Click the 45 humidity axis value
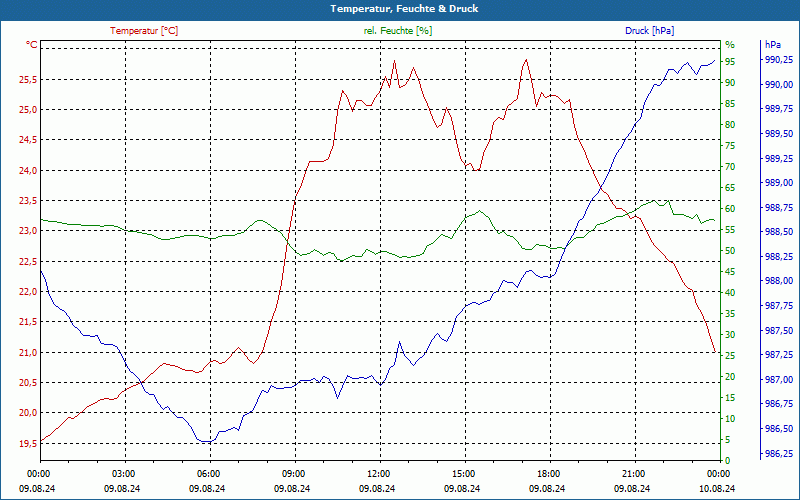 (x=730, y=272)
